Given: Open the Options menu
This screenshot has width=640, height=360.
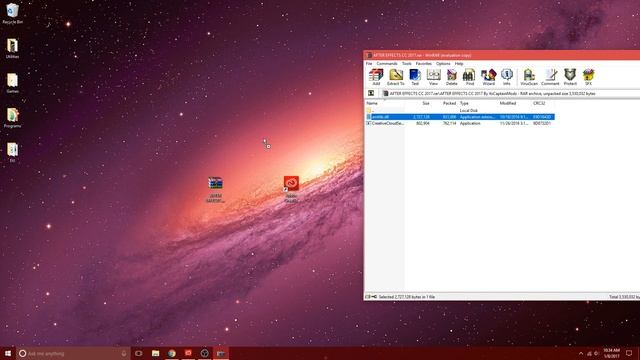Looking at the screenshot, I should tap(443, 64).
